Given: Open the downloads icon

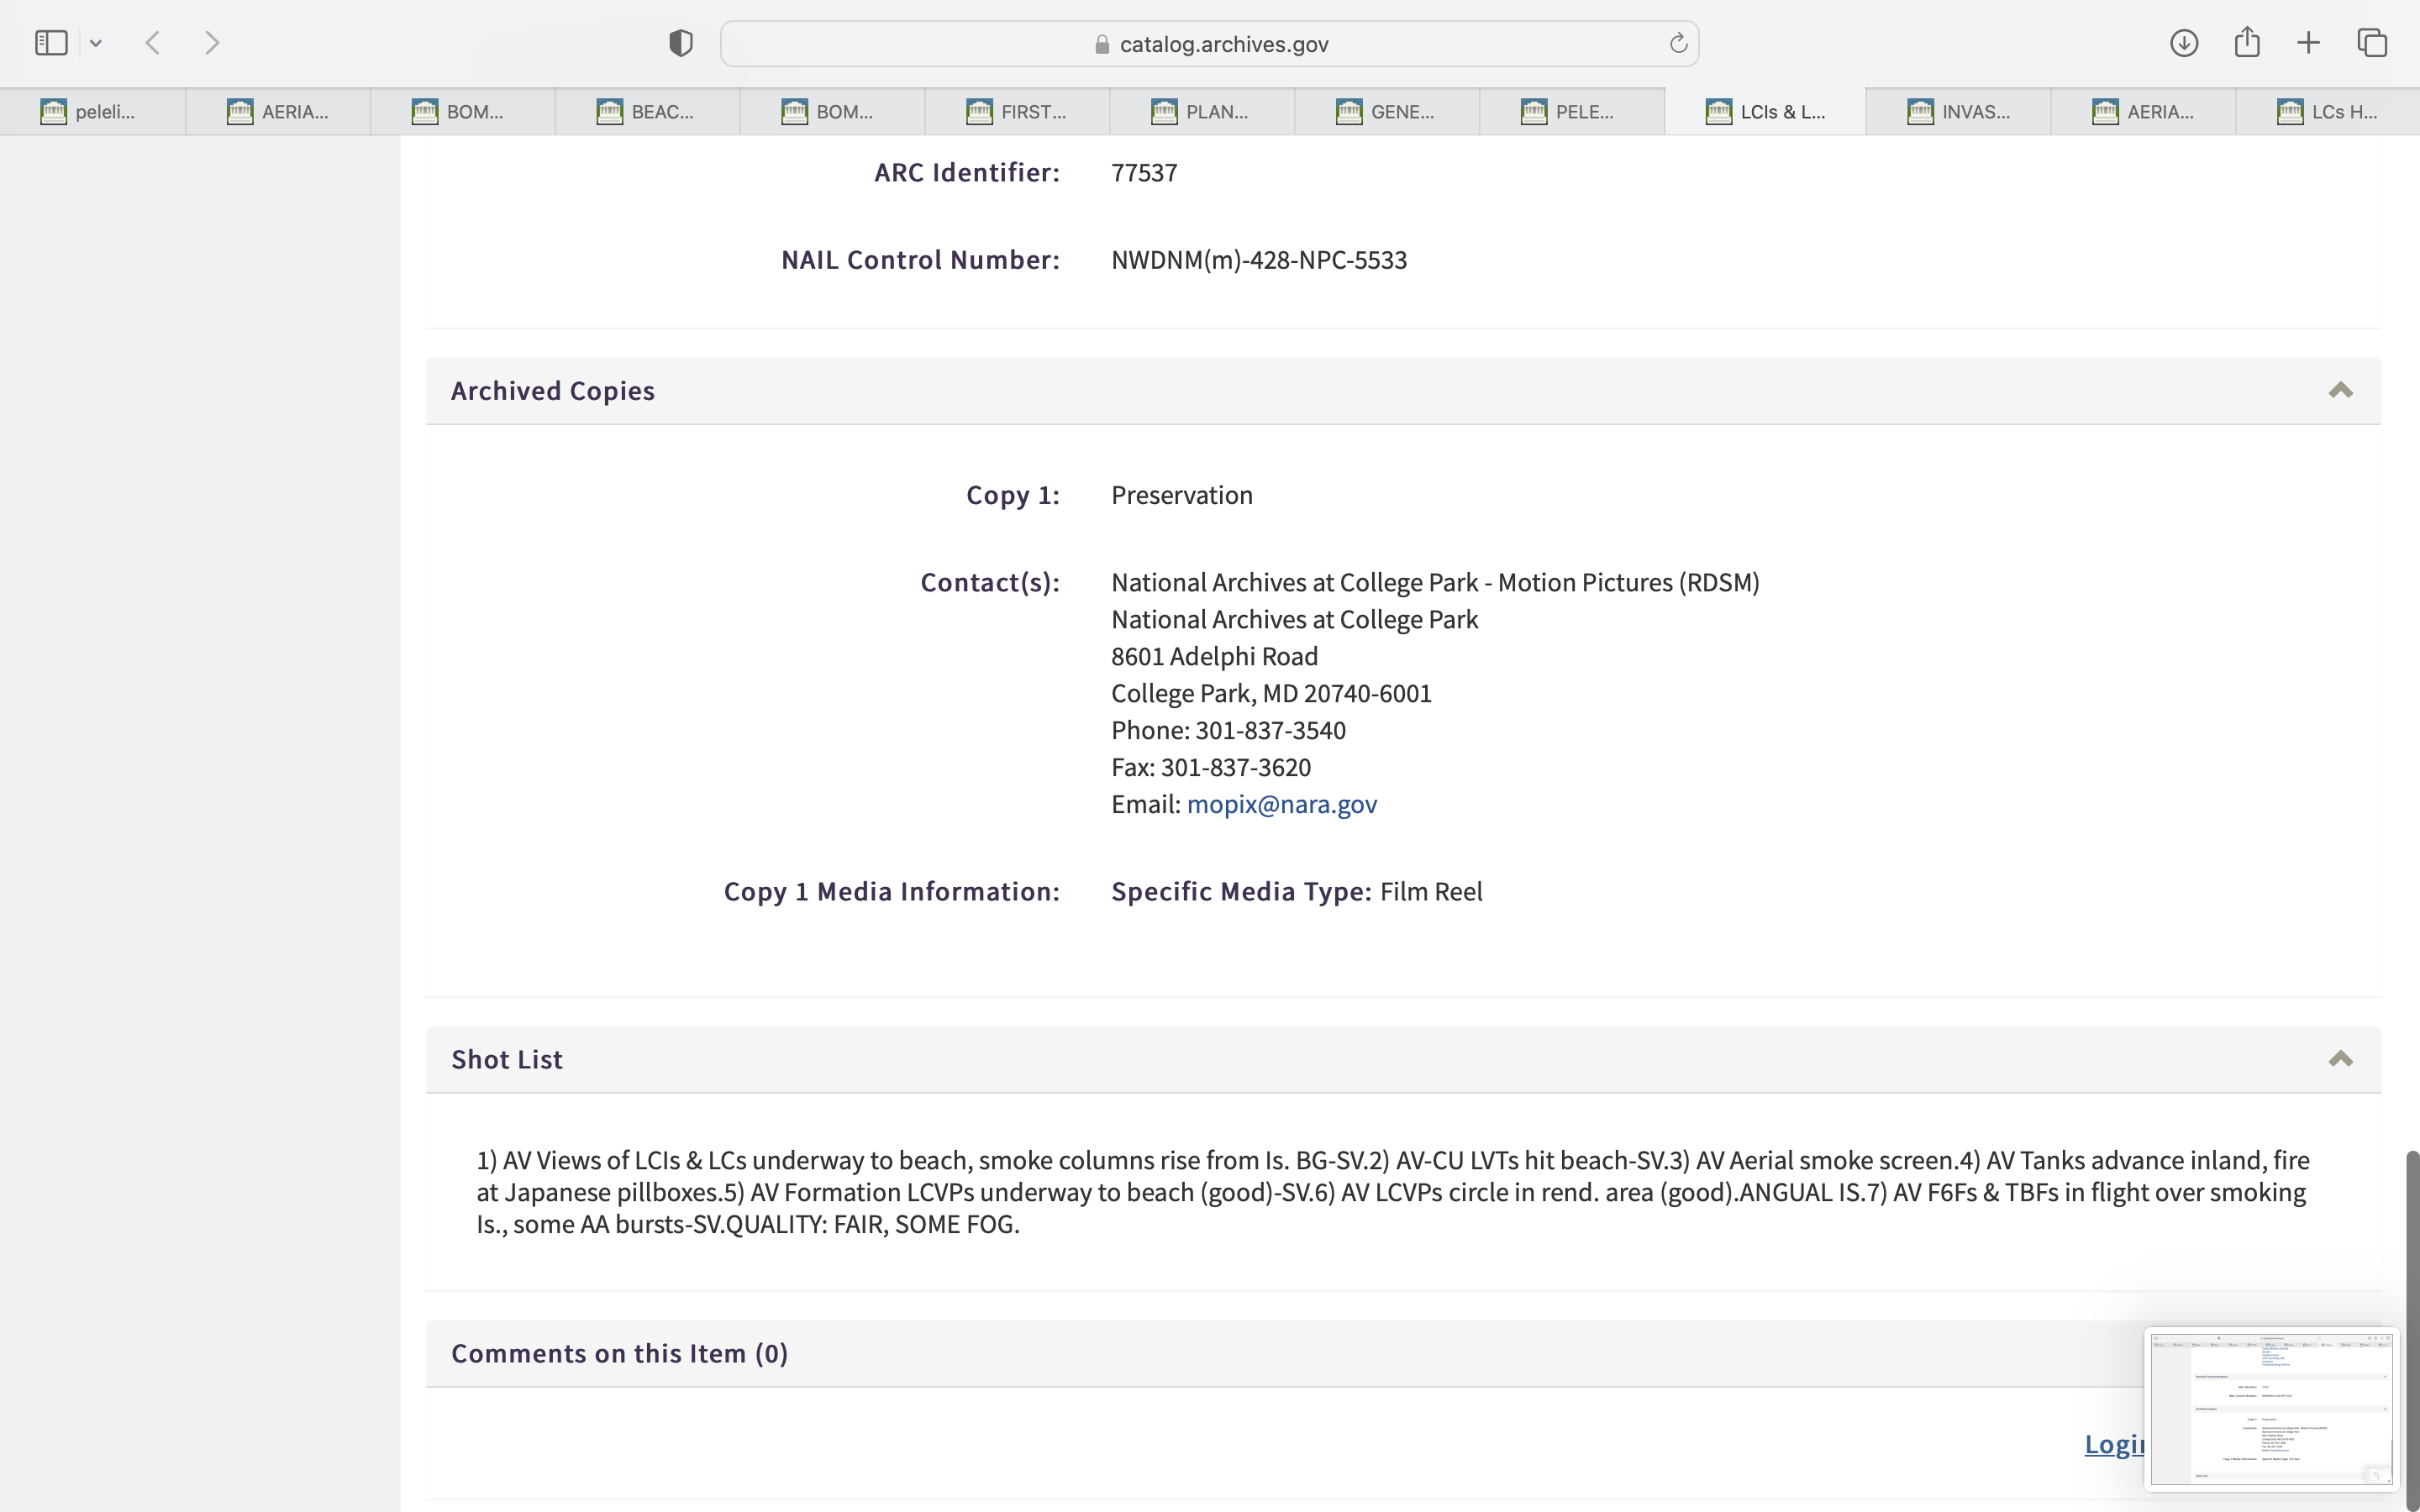Looking at the screenshot, I should coord(2184,43).
